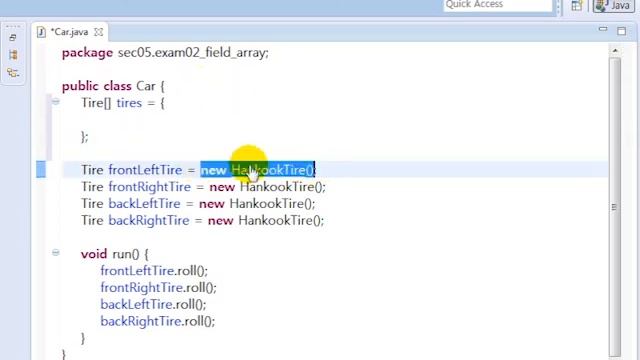
Task: Click the frontRightTire.roll(); statement
Action: coord(158,288)
